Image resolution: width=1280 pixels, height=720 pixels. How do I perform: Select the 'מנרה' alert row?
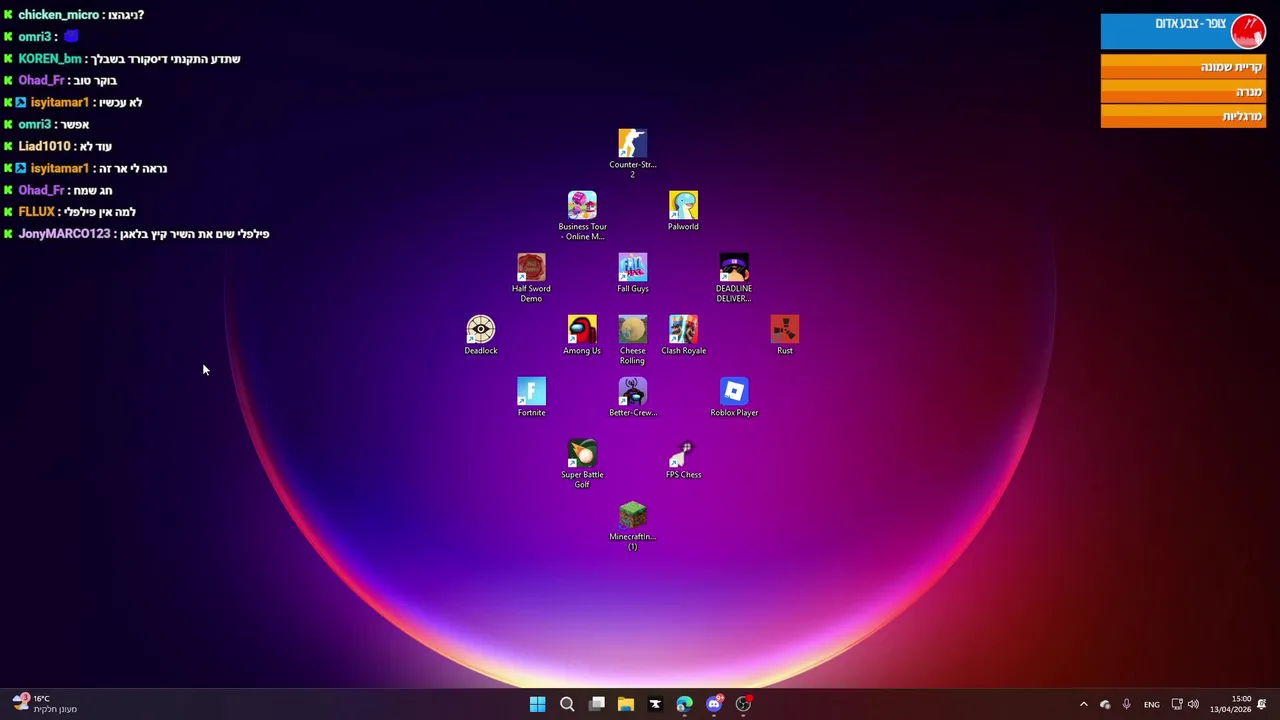[1184, 92]
